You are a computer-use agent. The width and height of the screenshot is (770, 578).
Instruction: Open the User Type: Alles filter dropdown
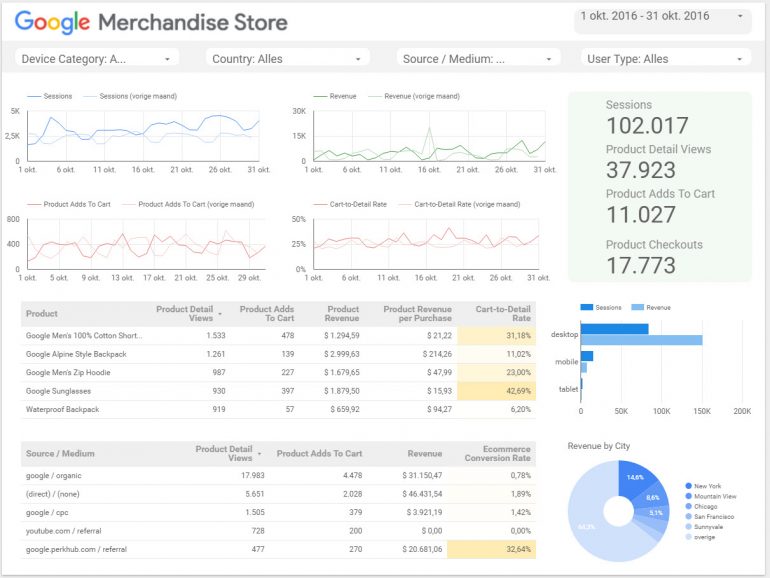click(665, 58)
